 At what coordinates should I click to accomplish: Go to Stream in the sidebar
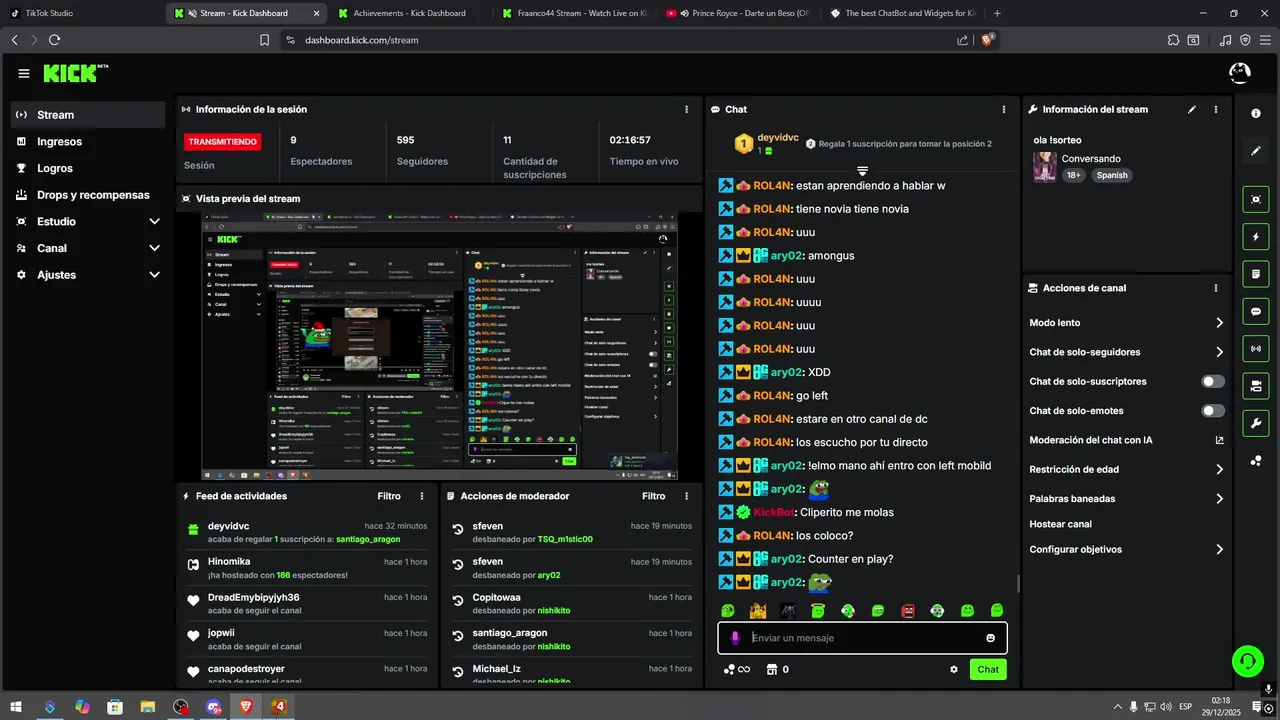88,114
